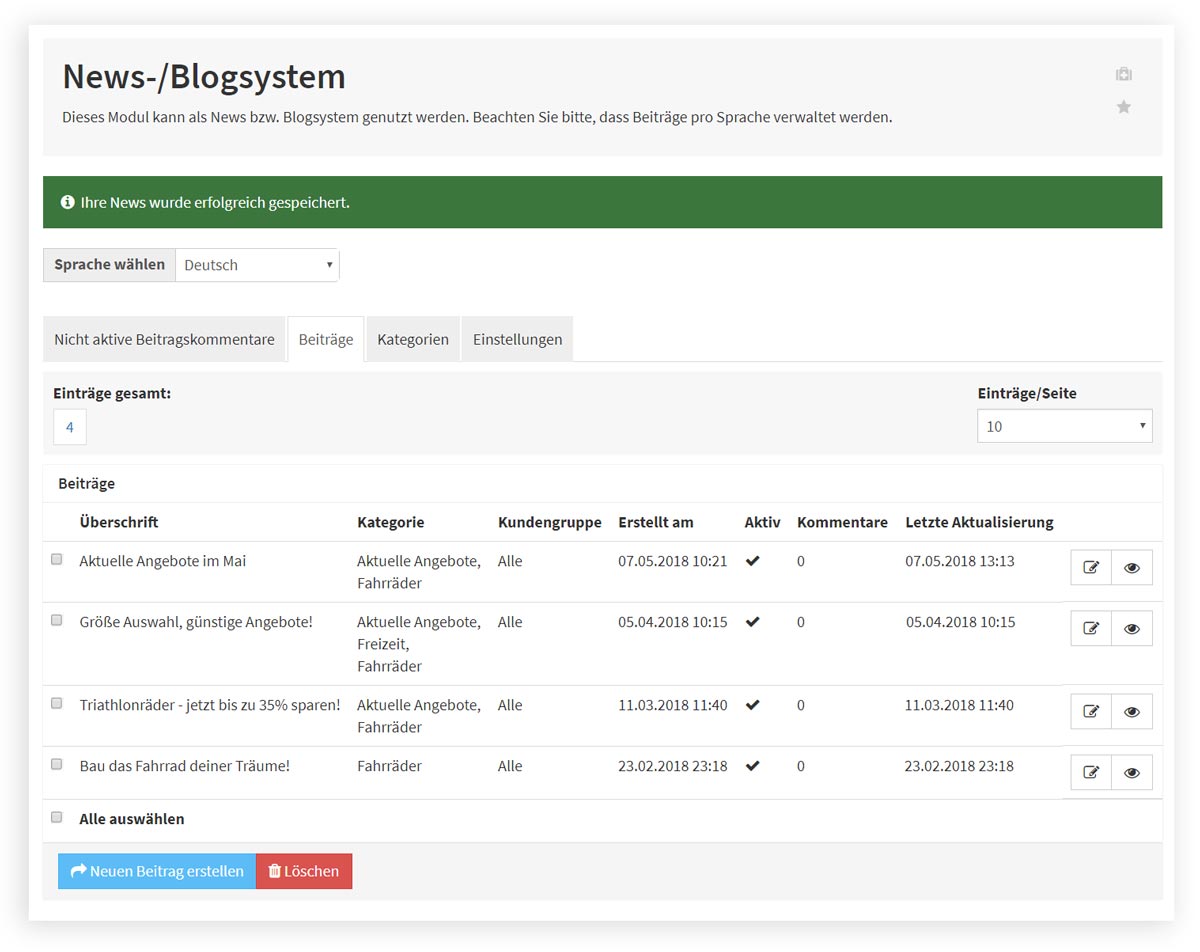Click the active checkmark for the Triathlonräder row
Image resolution: width=1200 pixels, height=952 pixels.
(x=753, y=705)
